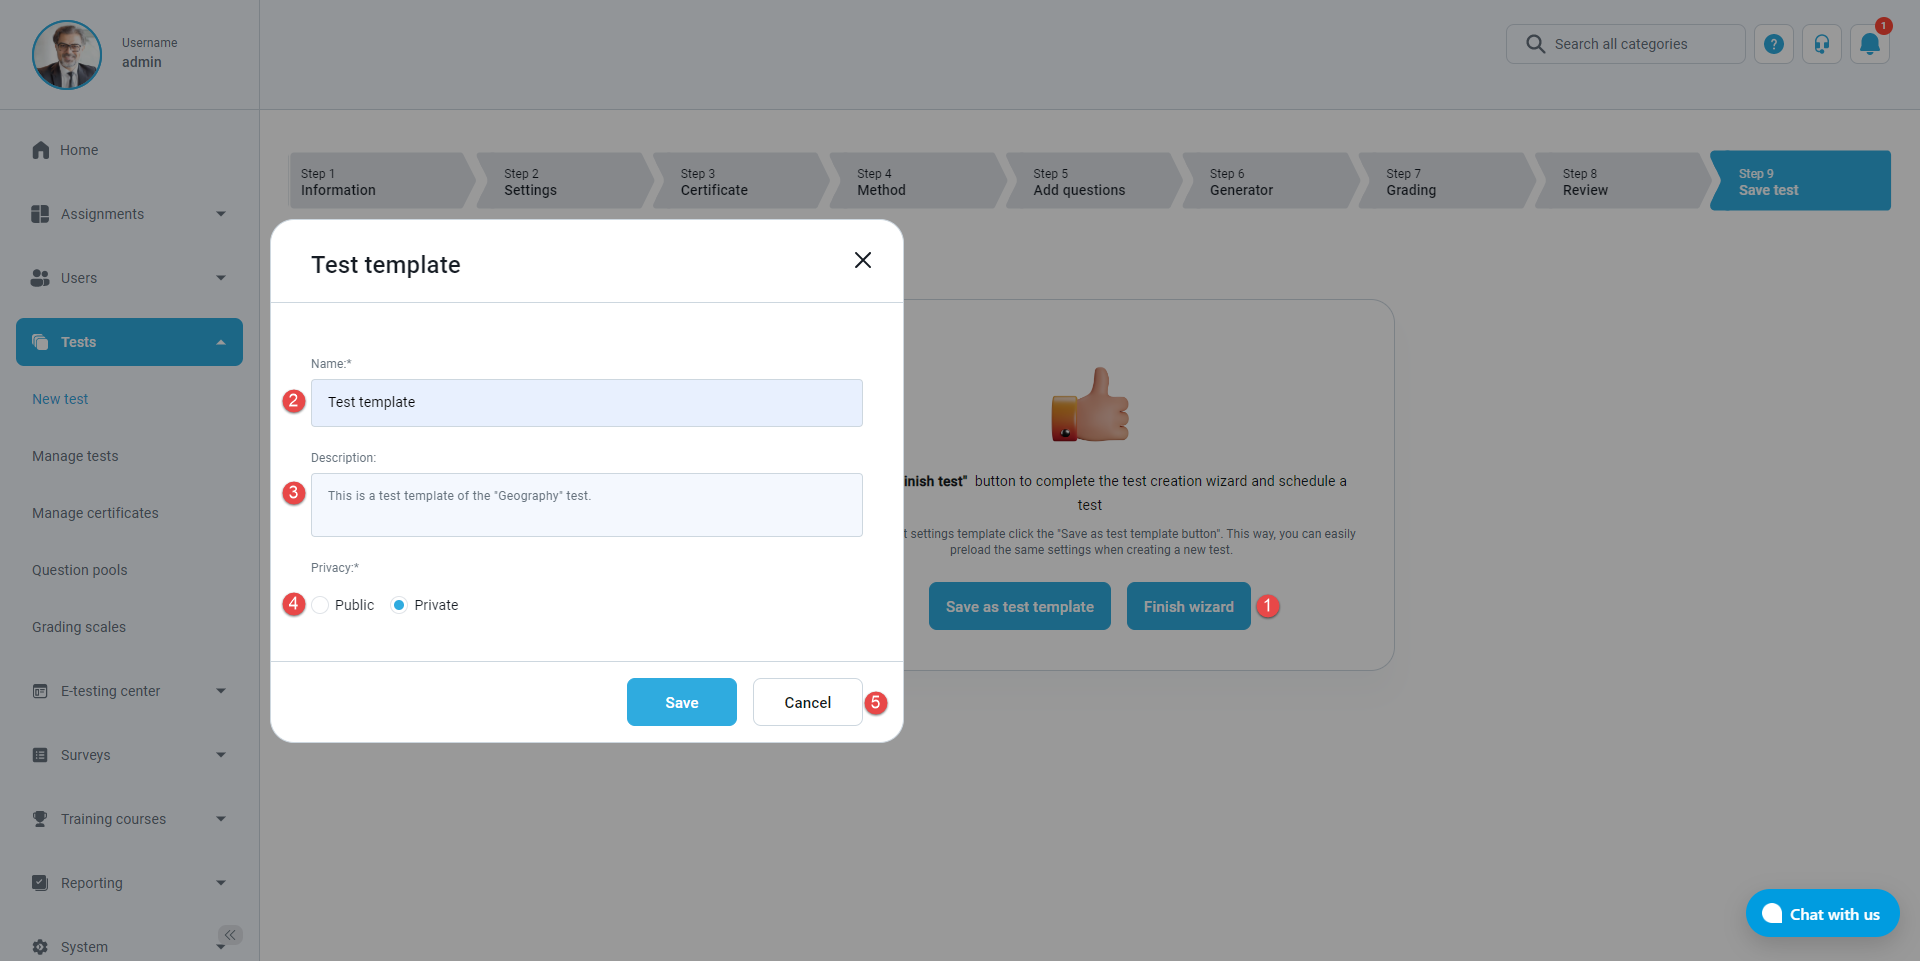Image resolution: width=1920 pixels, height=961 pixels.
Task: Open Manage tests in sidebar
Action: 75,456
